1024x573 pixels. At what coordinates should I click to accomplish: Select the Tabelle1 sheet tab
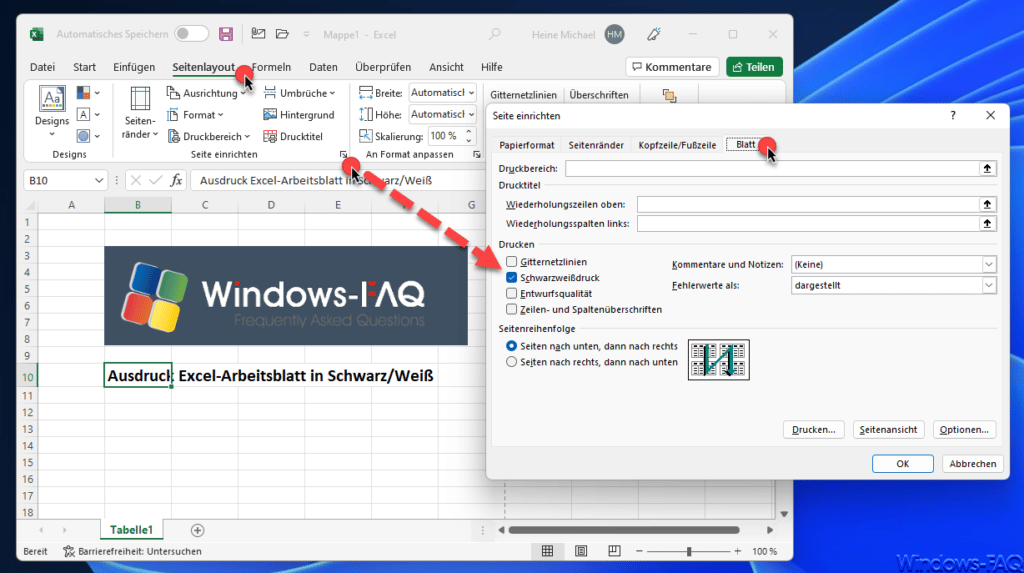point(131,530)
